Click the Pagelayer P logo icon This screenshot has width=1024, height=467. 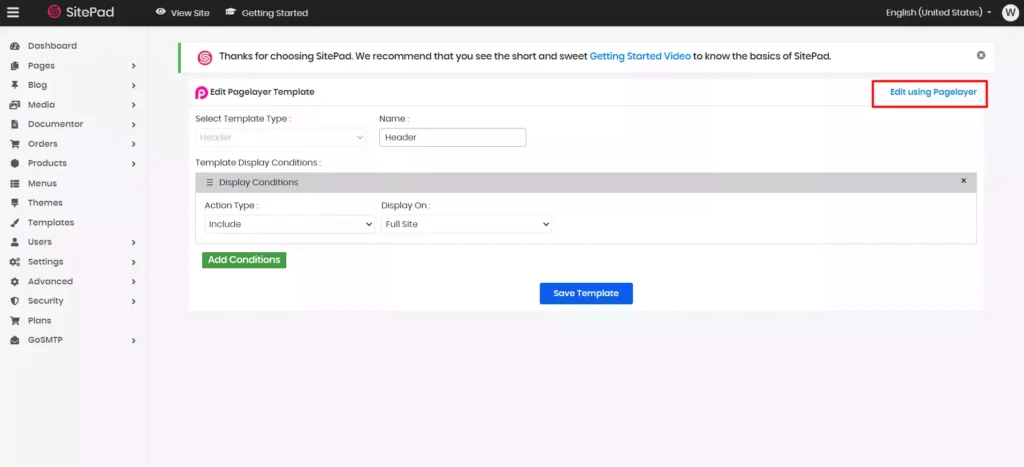pyautogui.click(x=202, y=93)
